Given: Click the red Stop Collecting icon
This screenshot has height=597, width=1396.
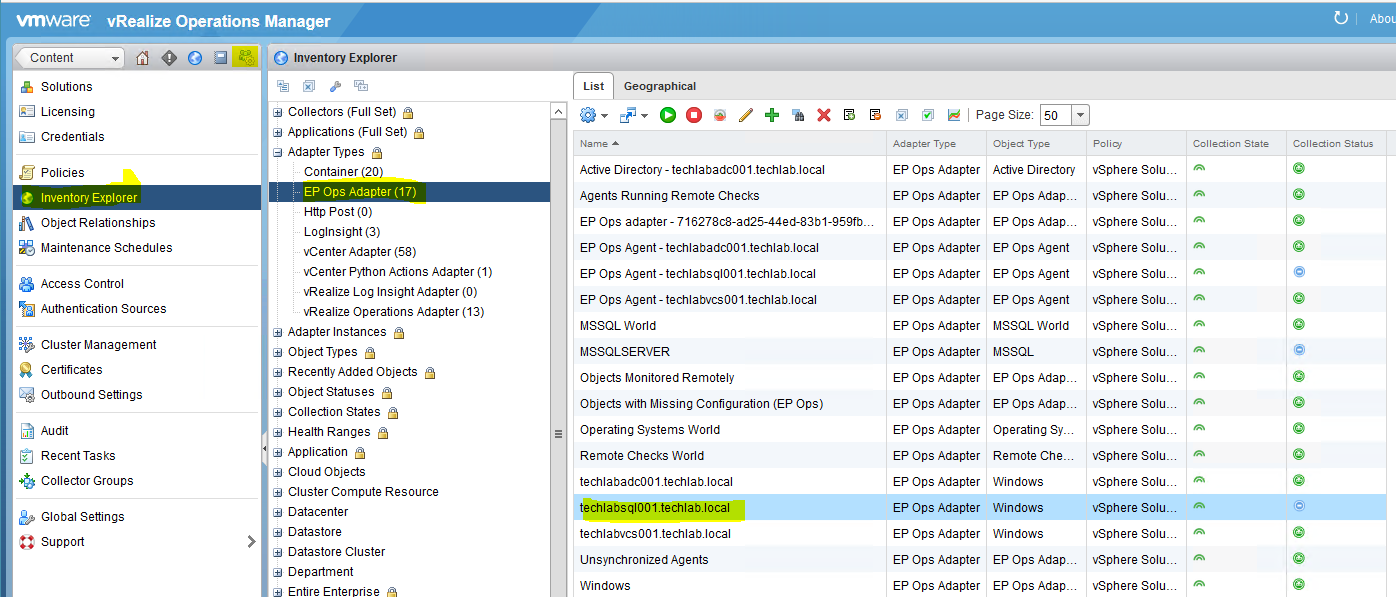Looking at the screenshot, I should click(x=694, y=115).
